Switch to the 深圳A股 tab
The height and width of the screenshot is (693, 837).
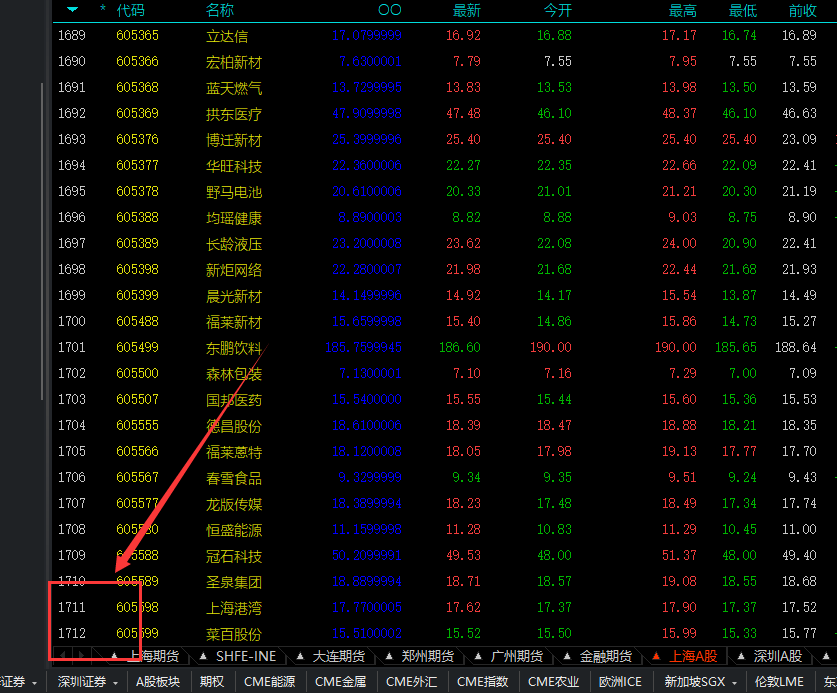(778, 656)
